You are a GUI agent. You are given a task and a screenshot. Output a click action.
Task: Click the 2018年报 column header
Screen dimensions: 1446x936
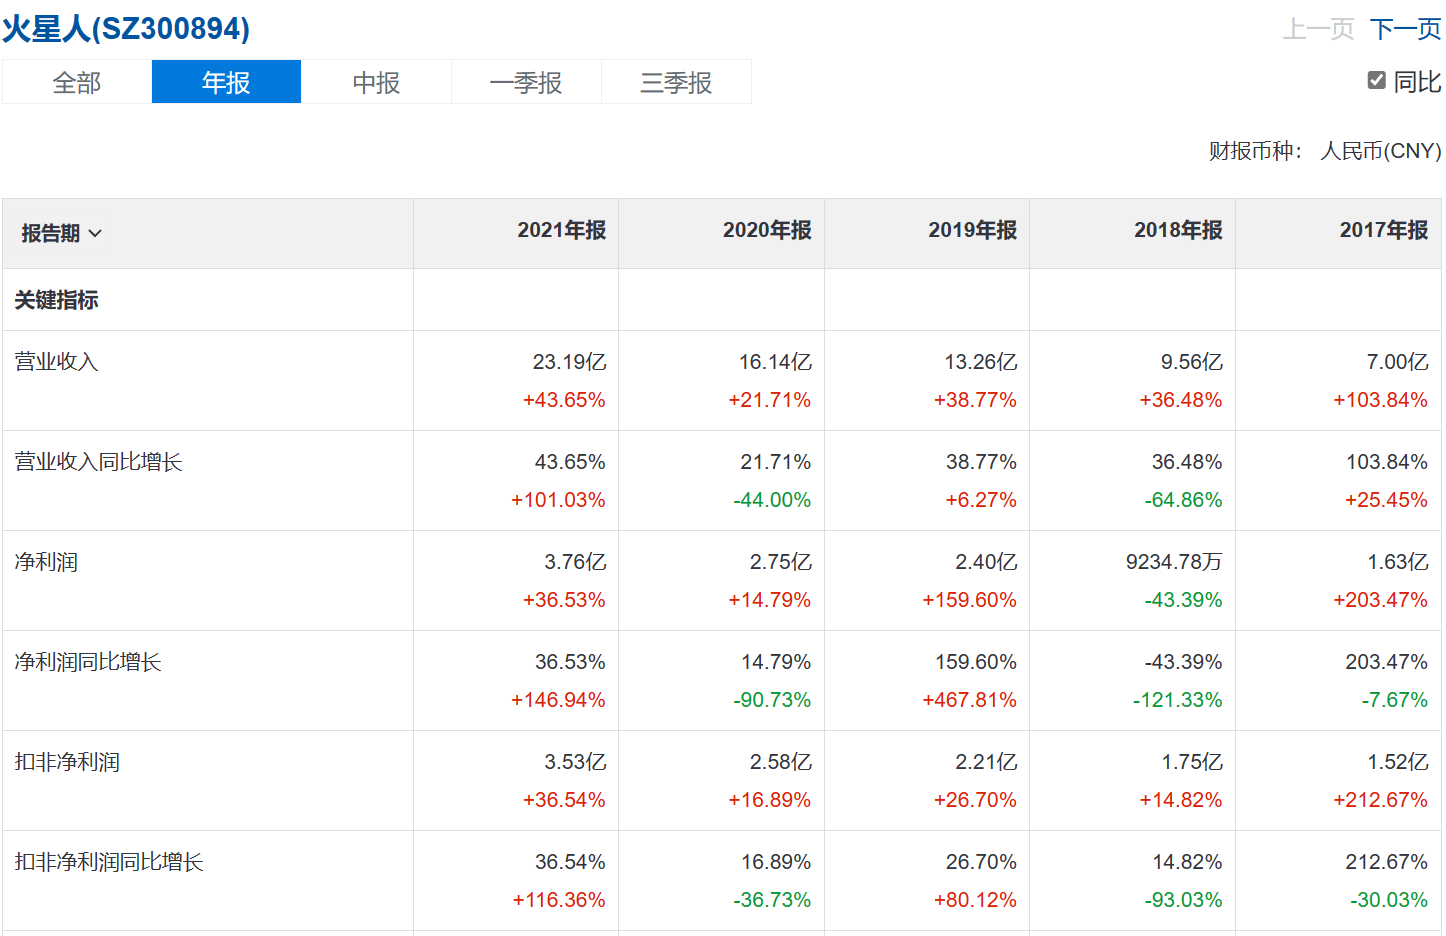[1178, 230]
